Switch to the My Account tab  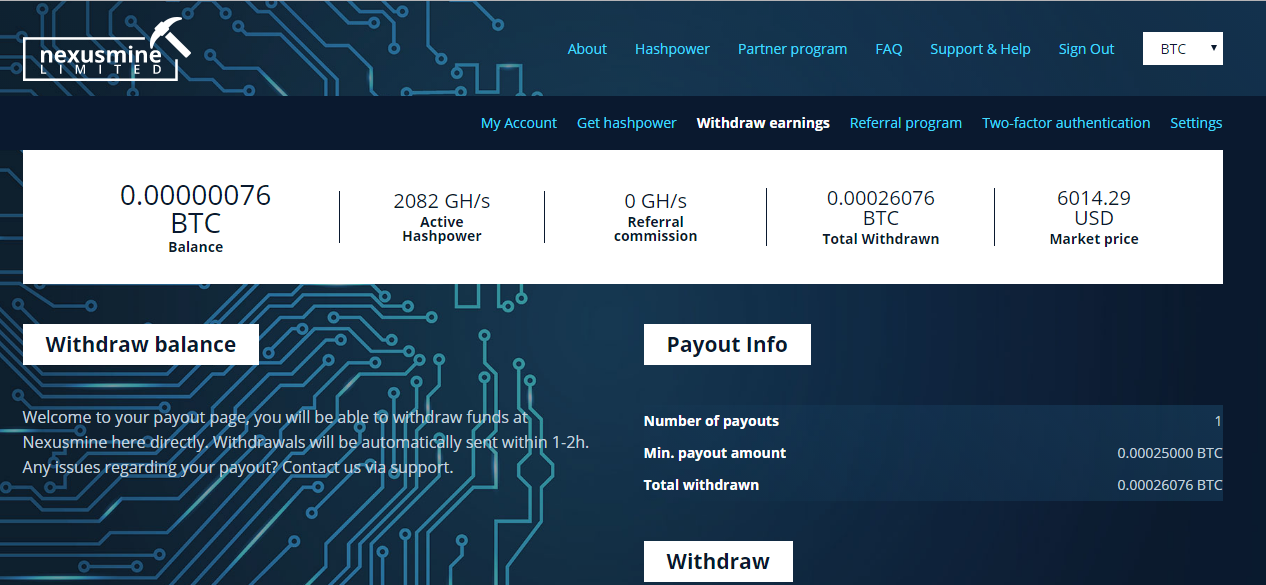point(519,123)
